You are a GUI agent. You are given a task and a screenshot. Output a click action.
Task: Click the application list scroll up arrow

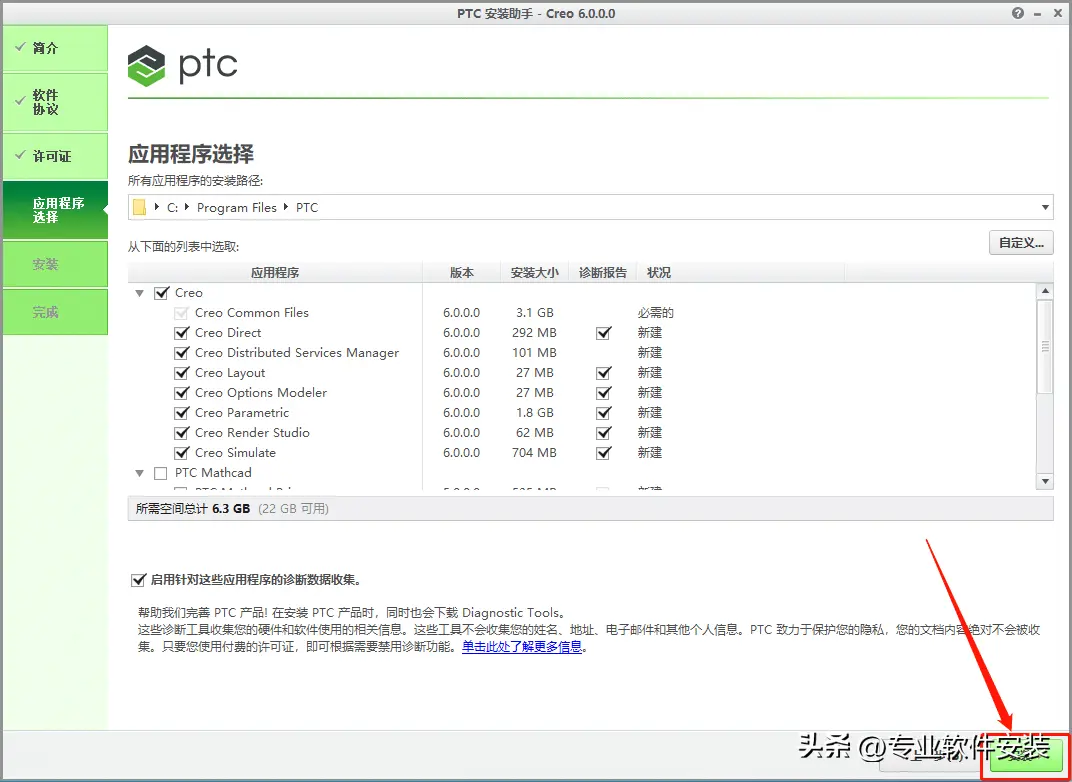[1045, 292]
